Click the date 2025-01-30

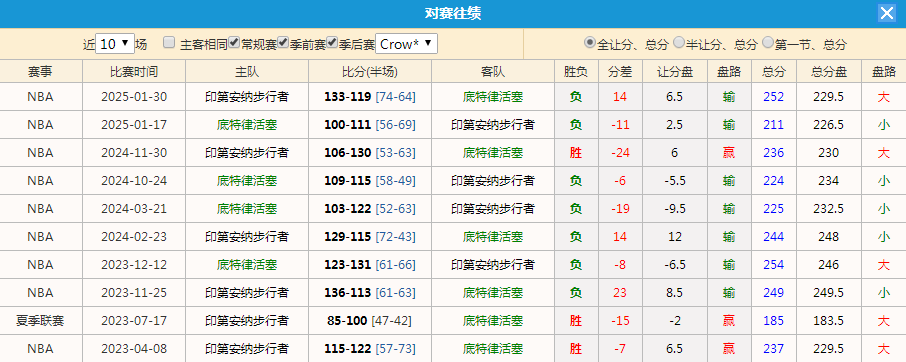tap(134, 96)
